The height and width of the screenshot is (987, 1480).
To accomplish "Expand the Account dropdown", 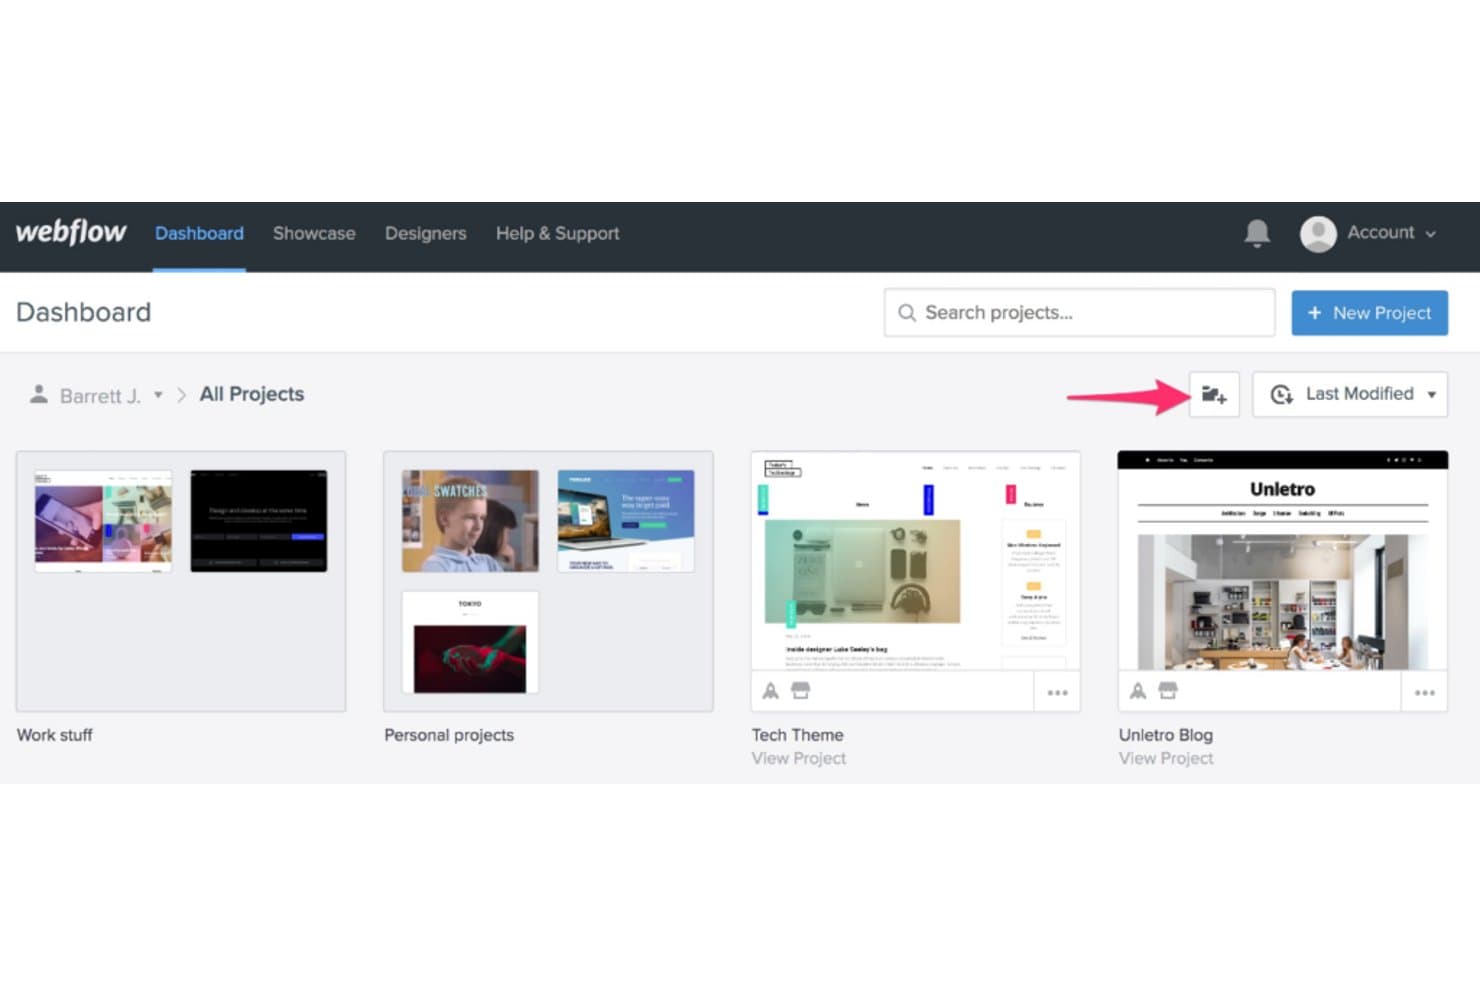I will click(x=1392, y=233).
